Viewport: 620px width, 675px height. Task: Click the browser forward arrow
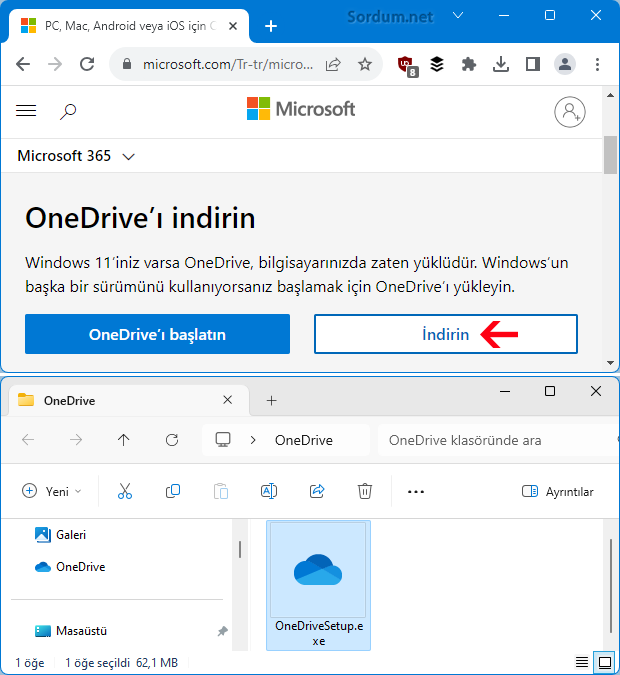click(55, 65)
